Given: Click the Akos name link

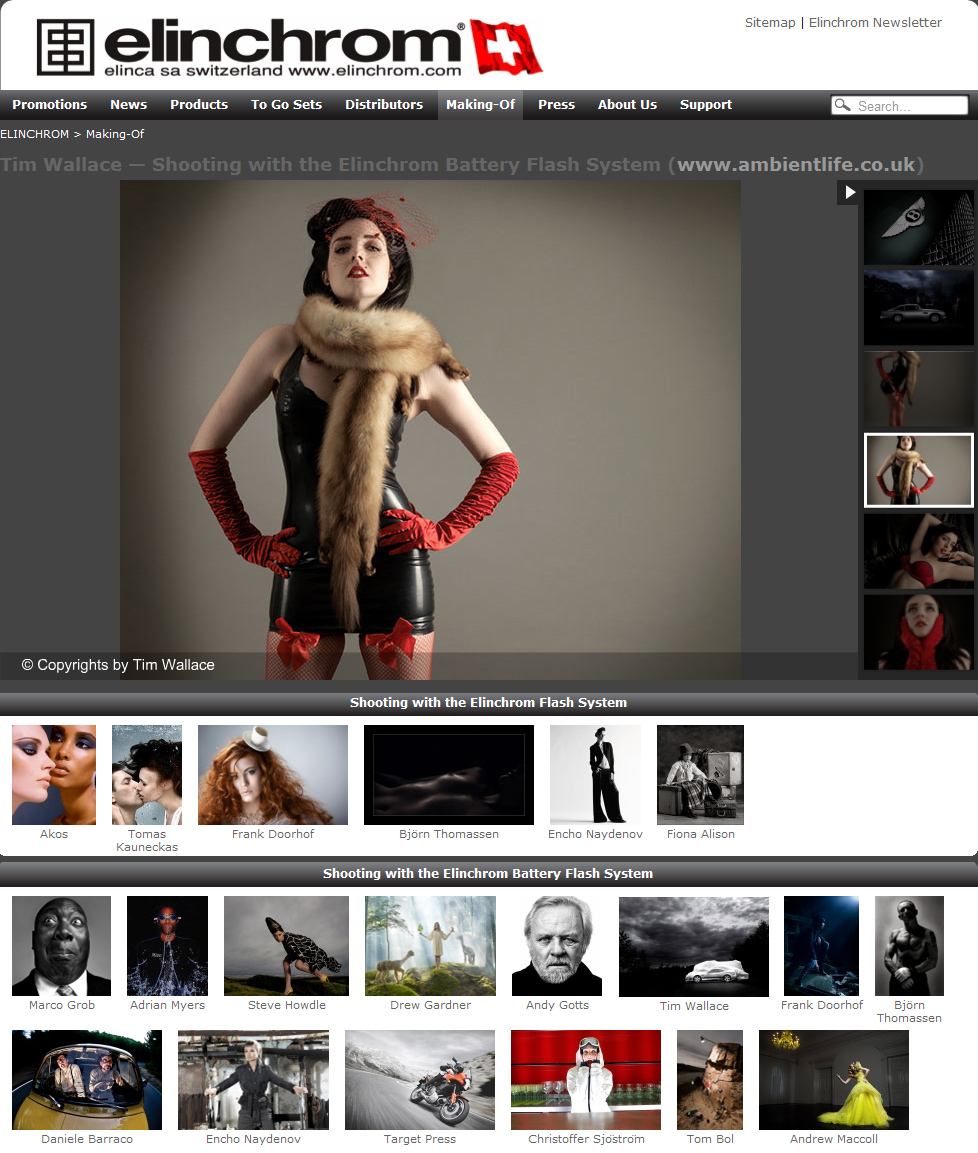Looking at the screenshot, I should [x=54, y=834].
